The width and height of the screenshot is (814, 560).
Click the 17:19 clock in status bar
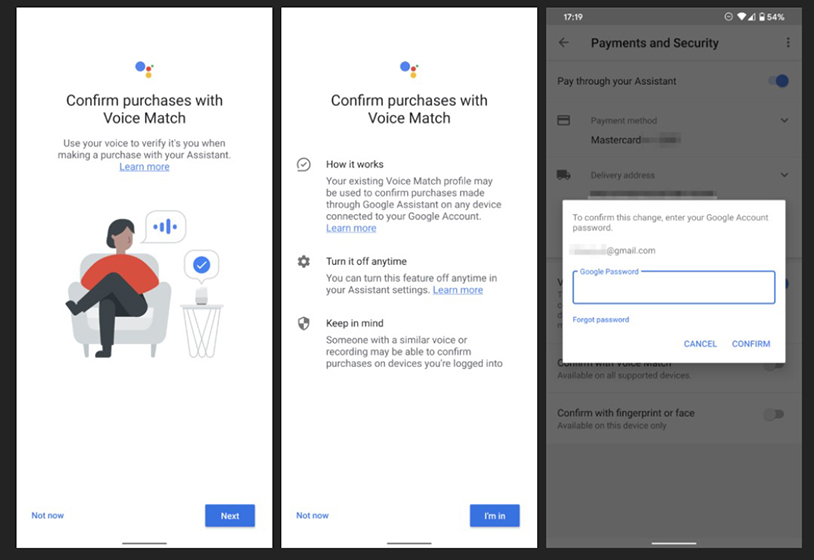pos(573,17)
